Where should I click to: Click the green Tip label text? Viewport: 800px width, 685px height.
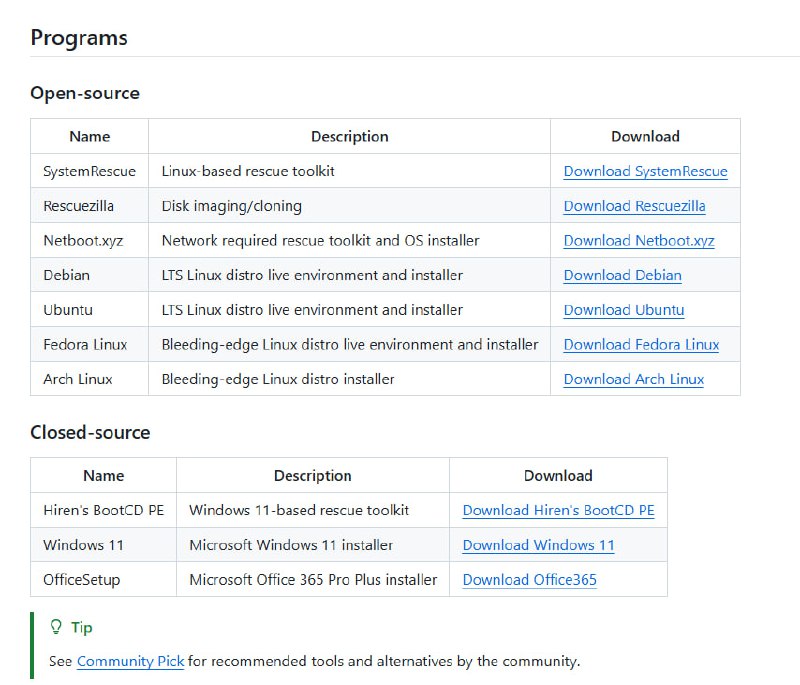tap(82, 628)
